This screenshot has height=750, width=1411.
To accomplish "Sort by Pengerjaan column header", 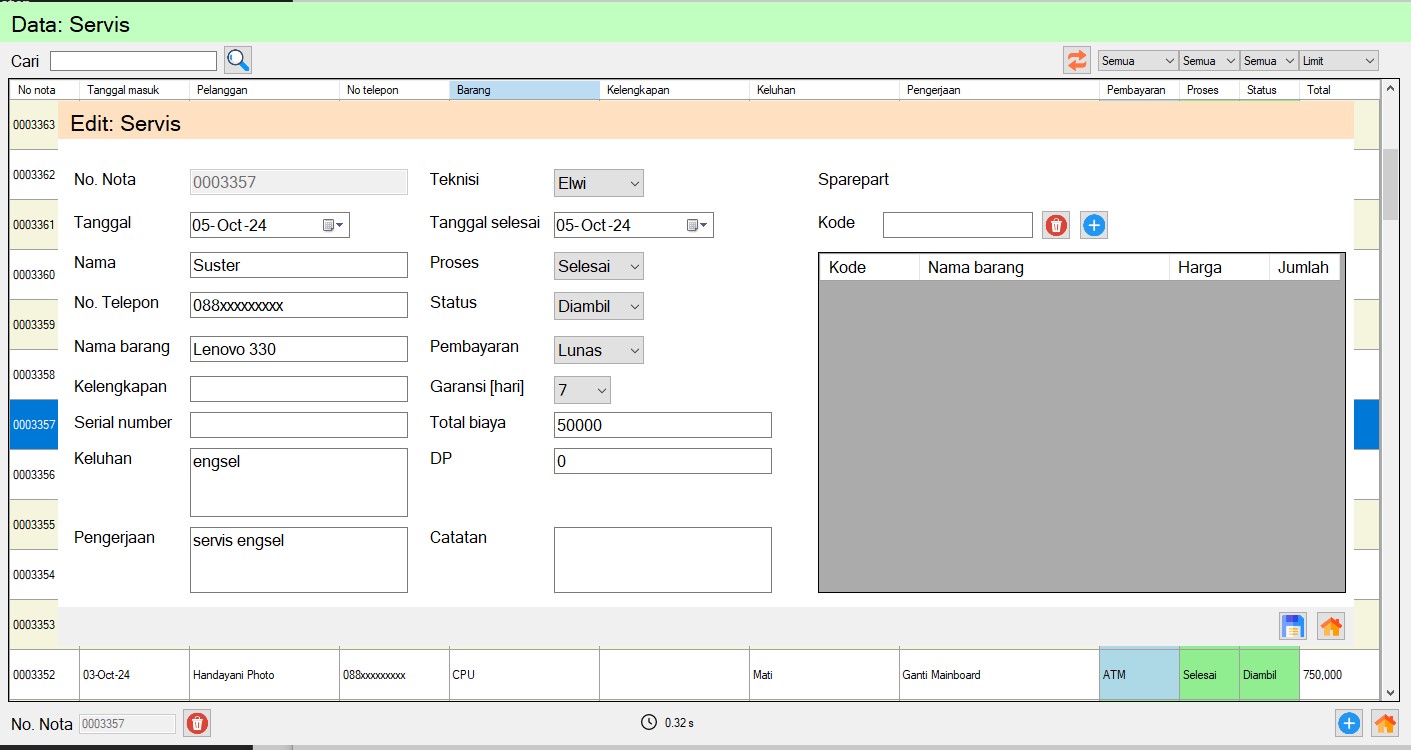I will pos(1000,90).
